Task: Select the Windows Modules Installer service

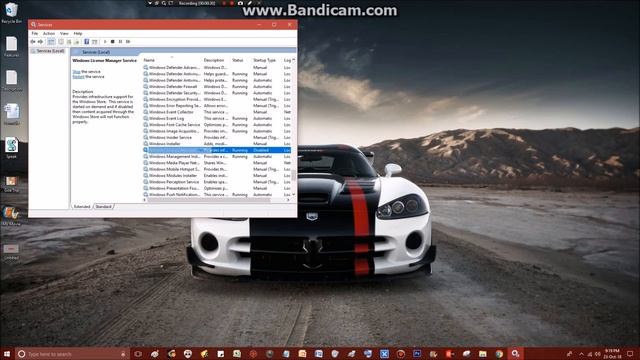Action: (217, 176)
